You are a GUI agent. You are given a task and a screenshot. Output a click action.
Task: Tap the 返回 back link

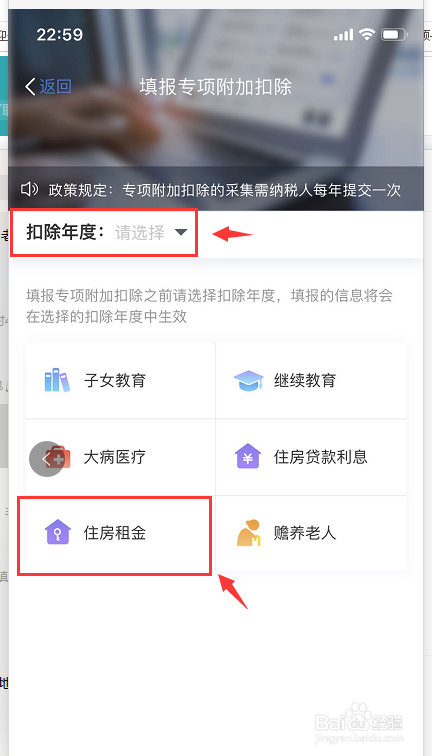[55, 87]
